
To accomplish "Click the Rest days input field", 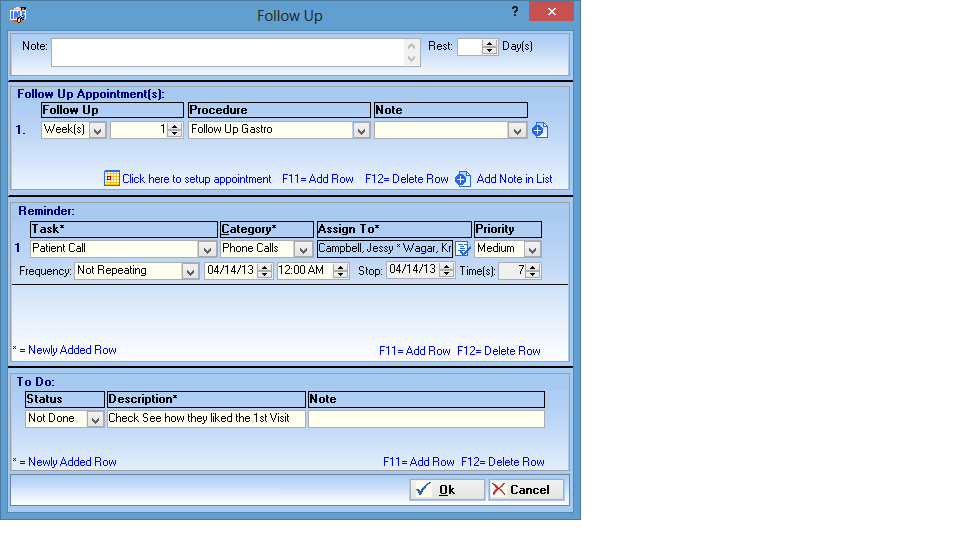I will click(x=470, y=47).
